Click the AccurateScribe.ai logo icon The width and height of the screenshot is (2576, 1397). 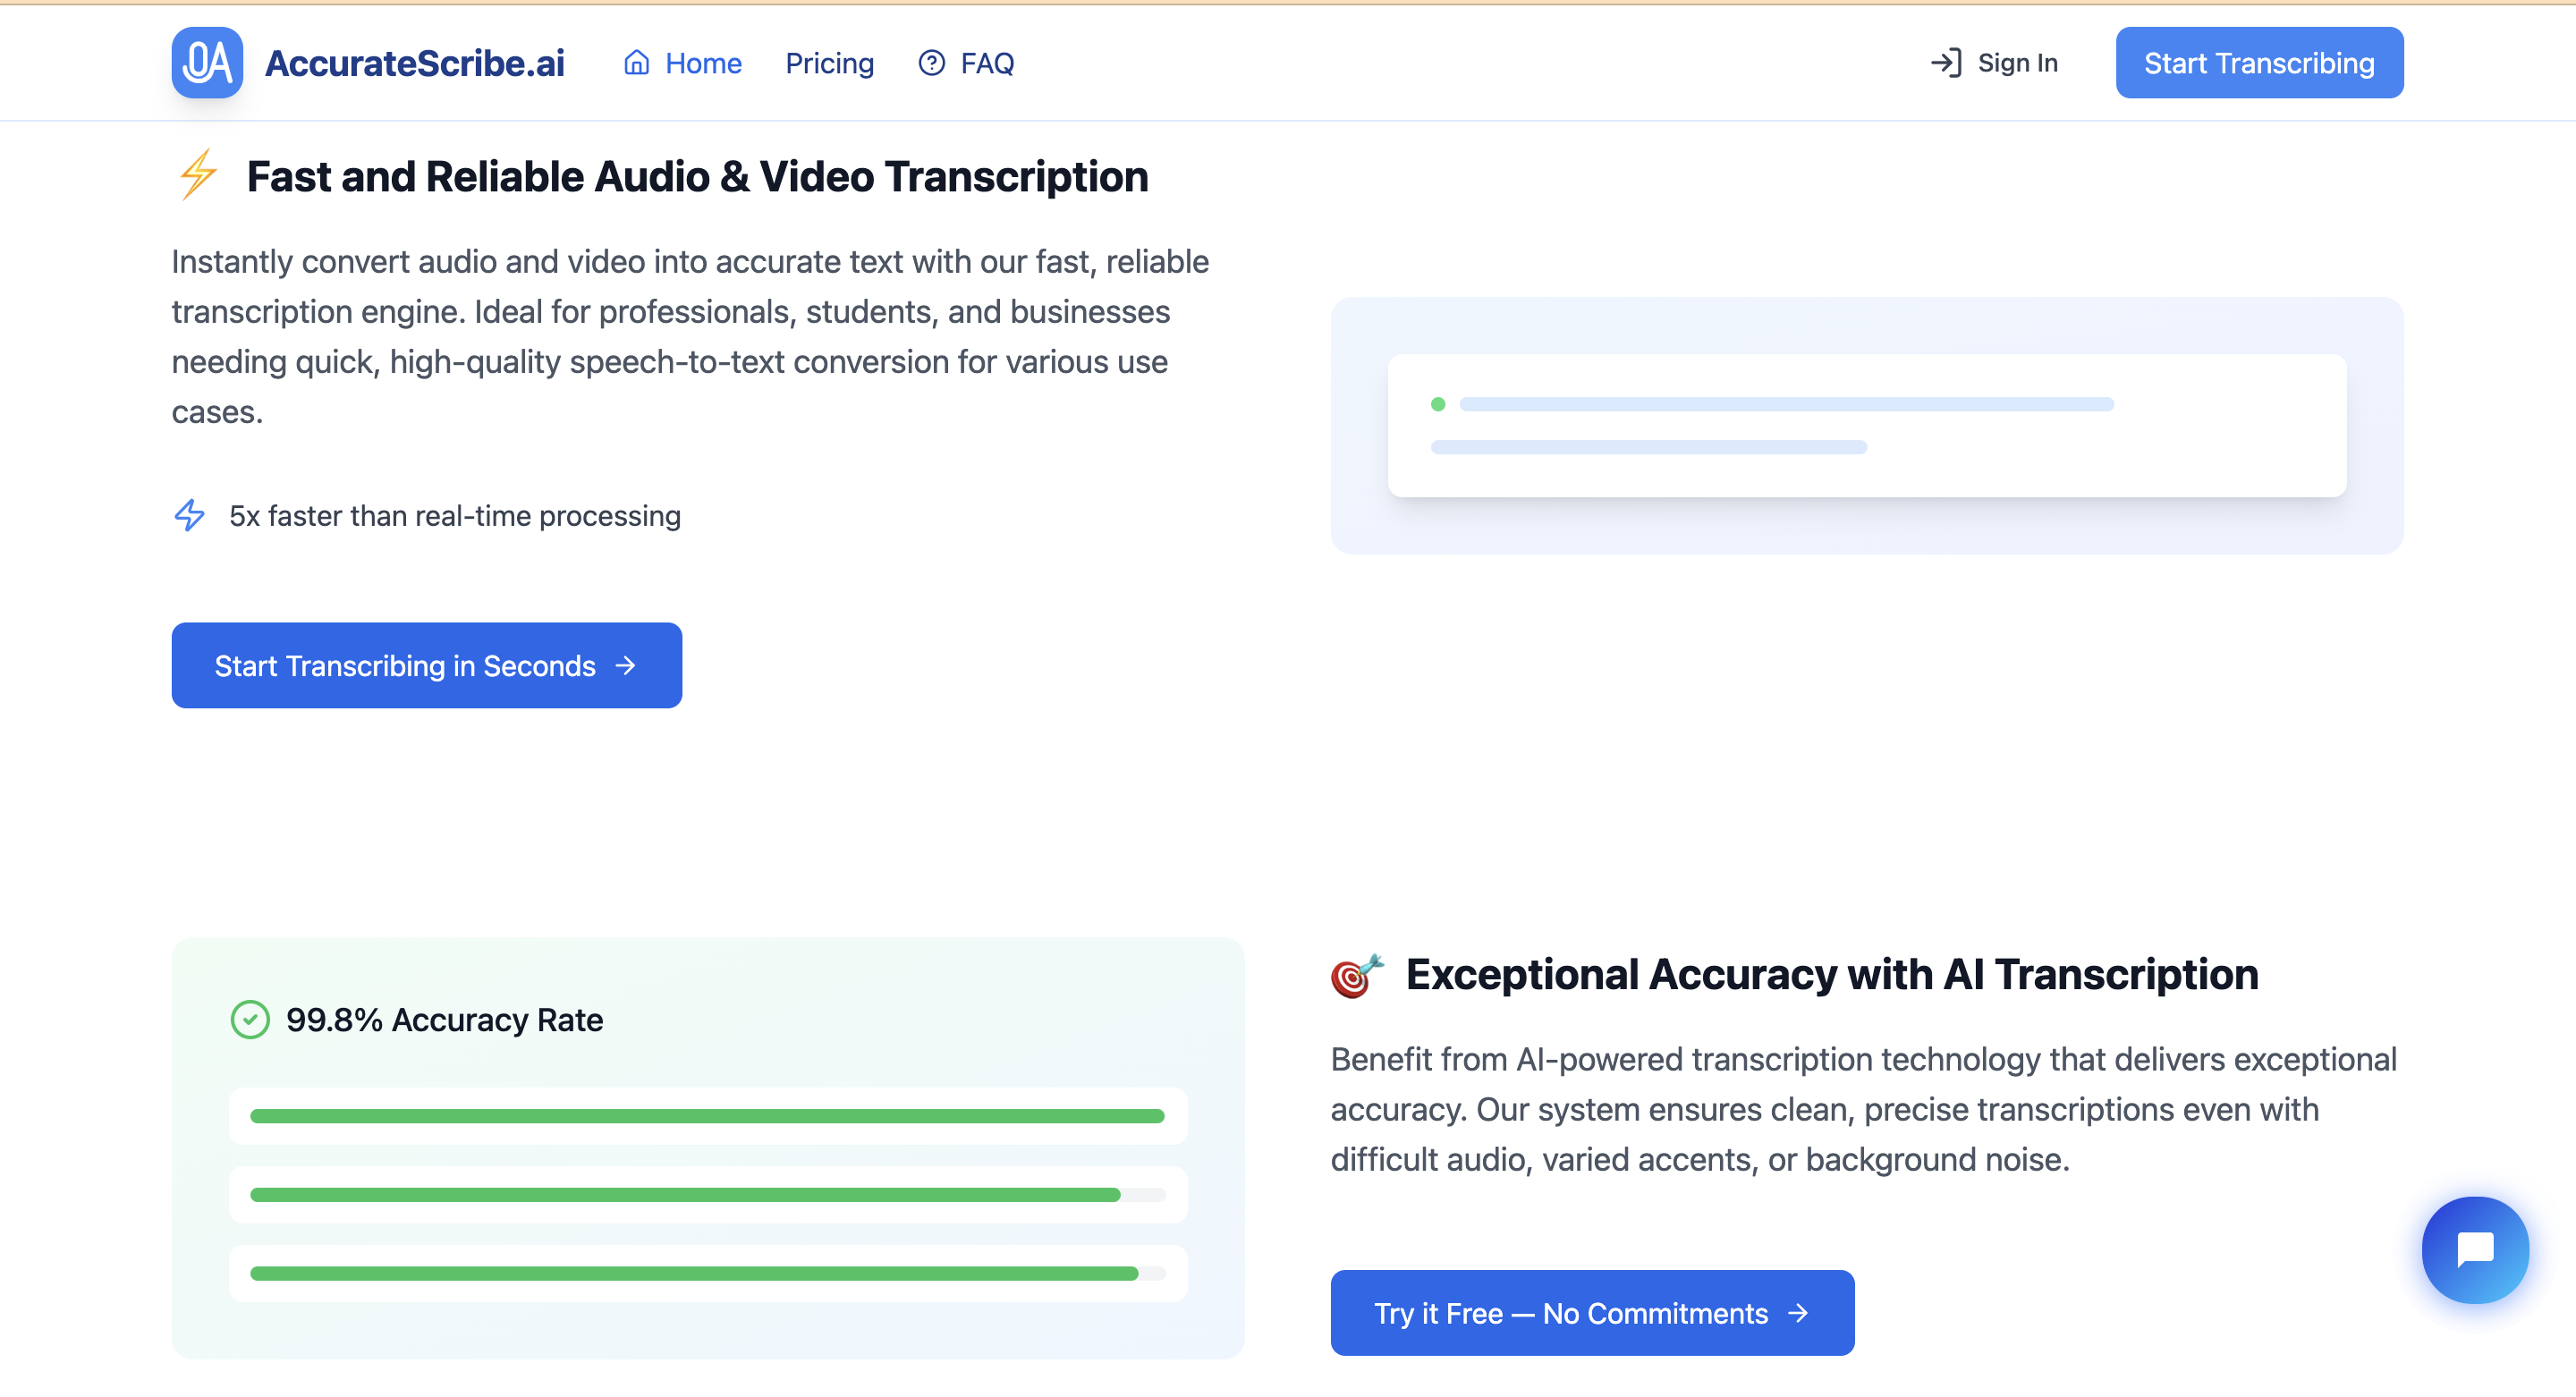(x=207, y=63)
